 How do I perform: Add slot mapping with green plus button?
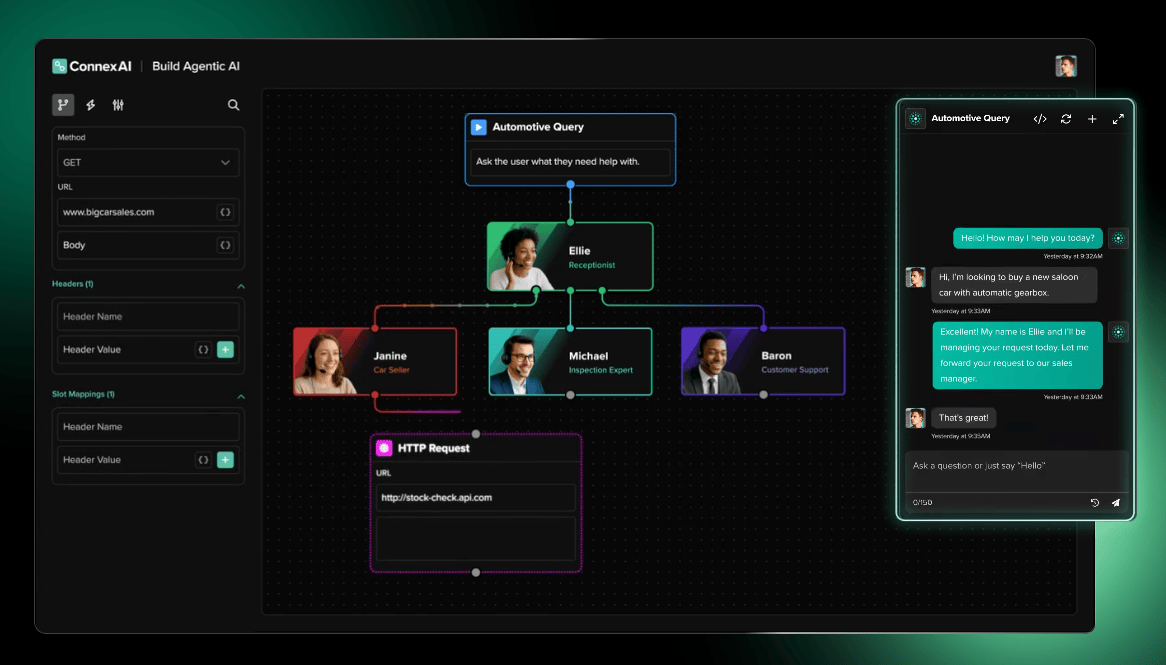click(225, 460)
